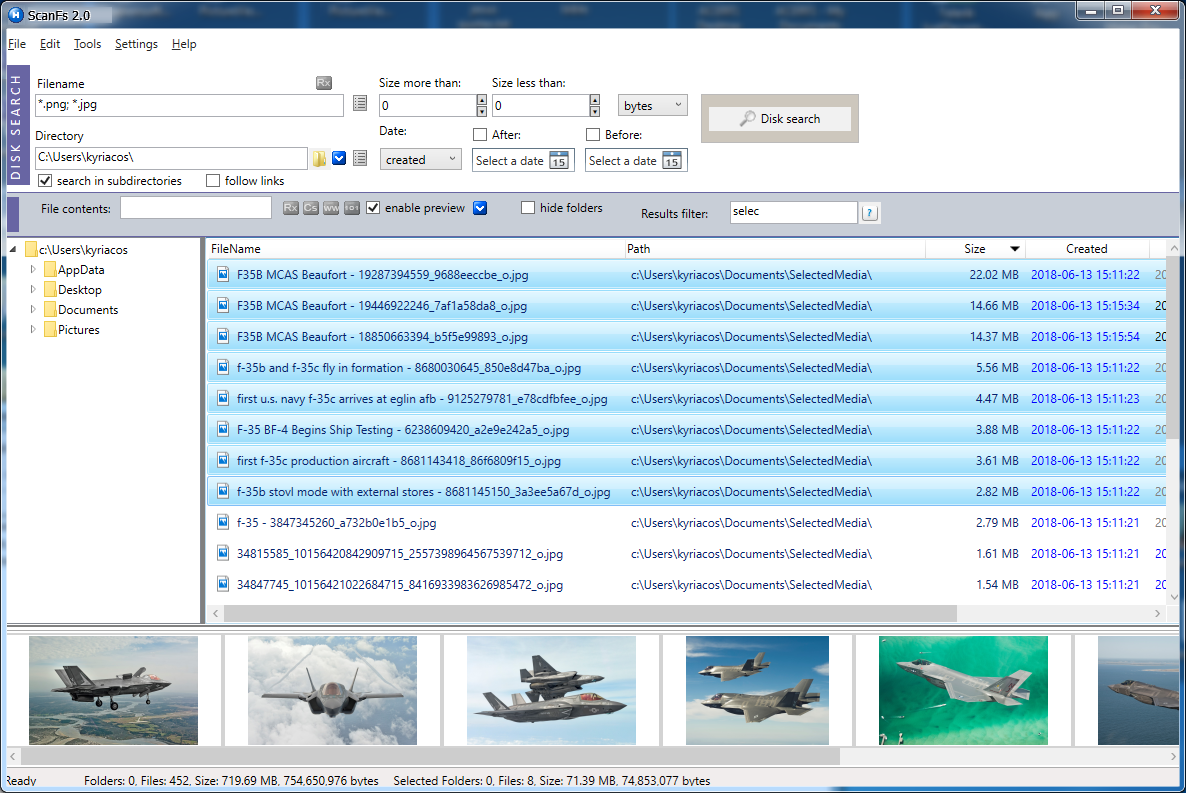Open the created date type dropdown
The image size is (1186, 793).
click(x=420, y=159)
